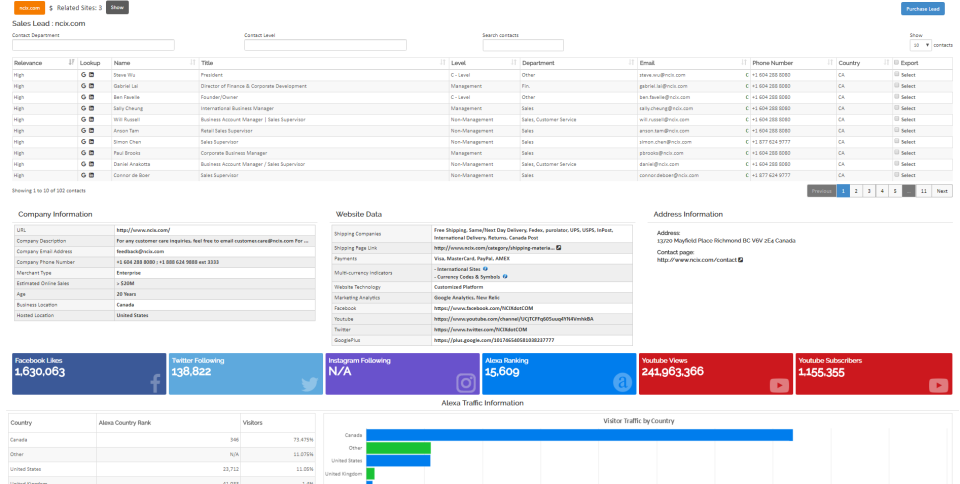Click the Alexa logo on Ranking card
960x484 pixels.
[623, 383]
